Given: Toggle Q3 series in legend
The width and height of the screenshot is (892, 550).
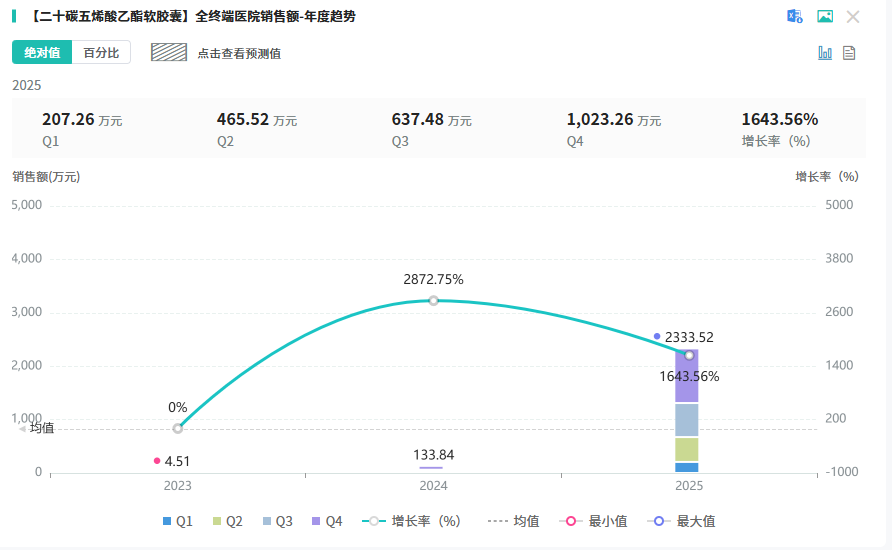Looking at the screenshot, I should point(277,521).
